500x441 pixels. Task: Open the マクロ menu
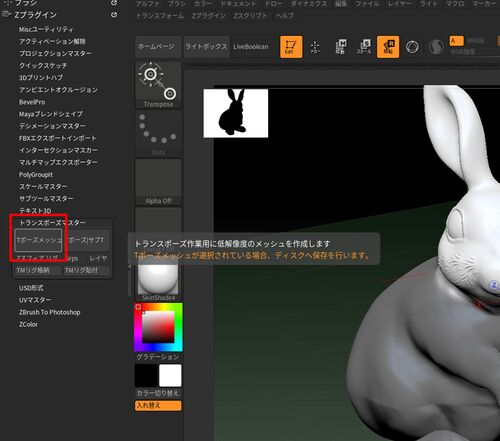455,4
